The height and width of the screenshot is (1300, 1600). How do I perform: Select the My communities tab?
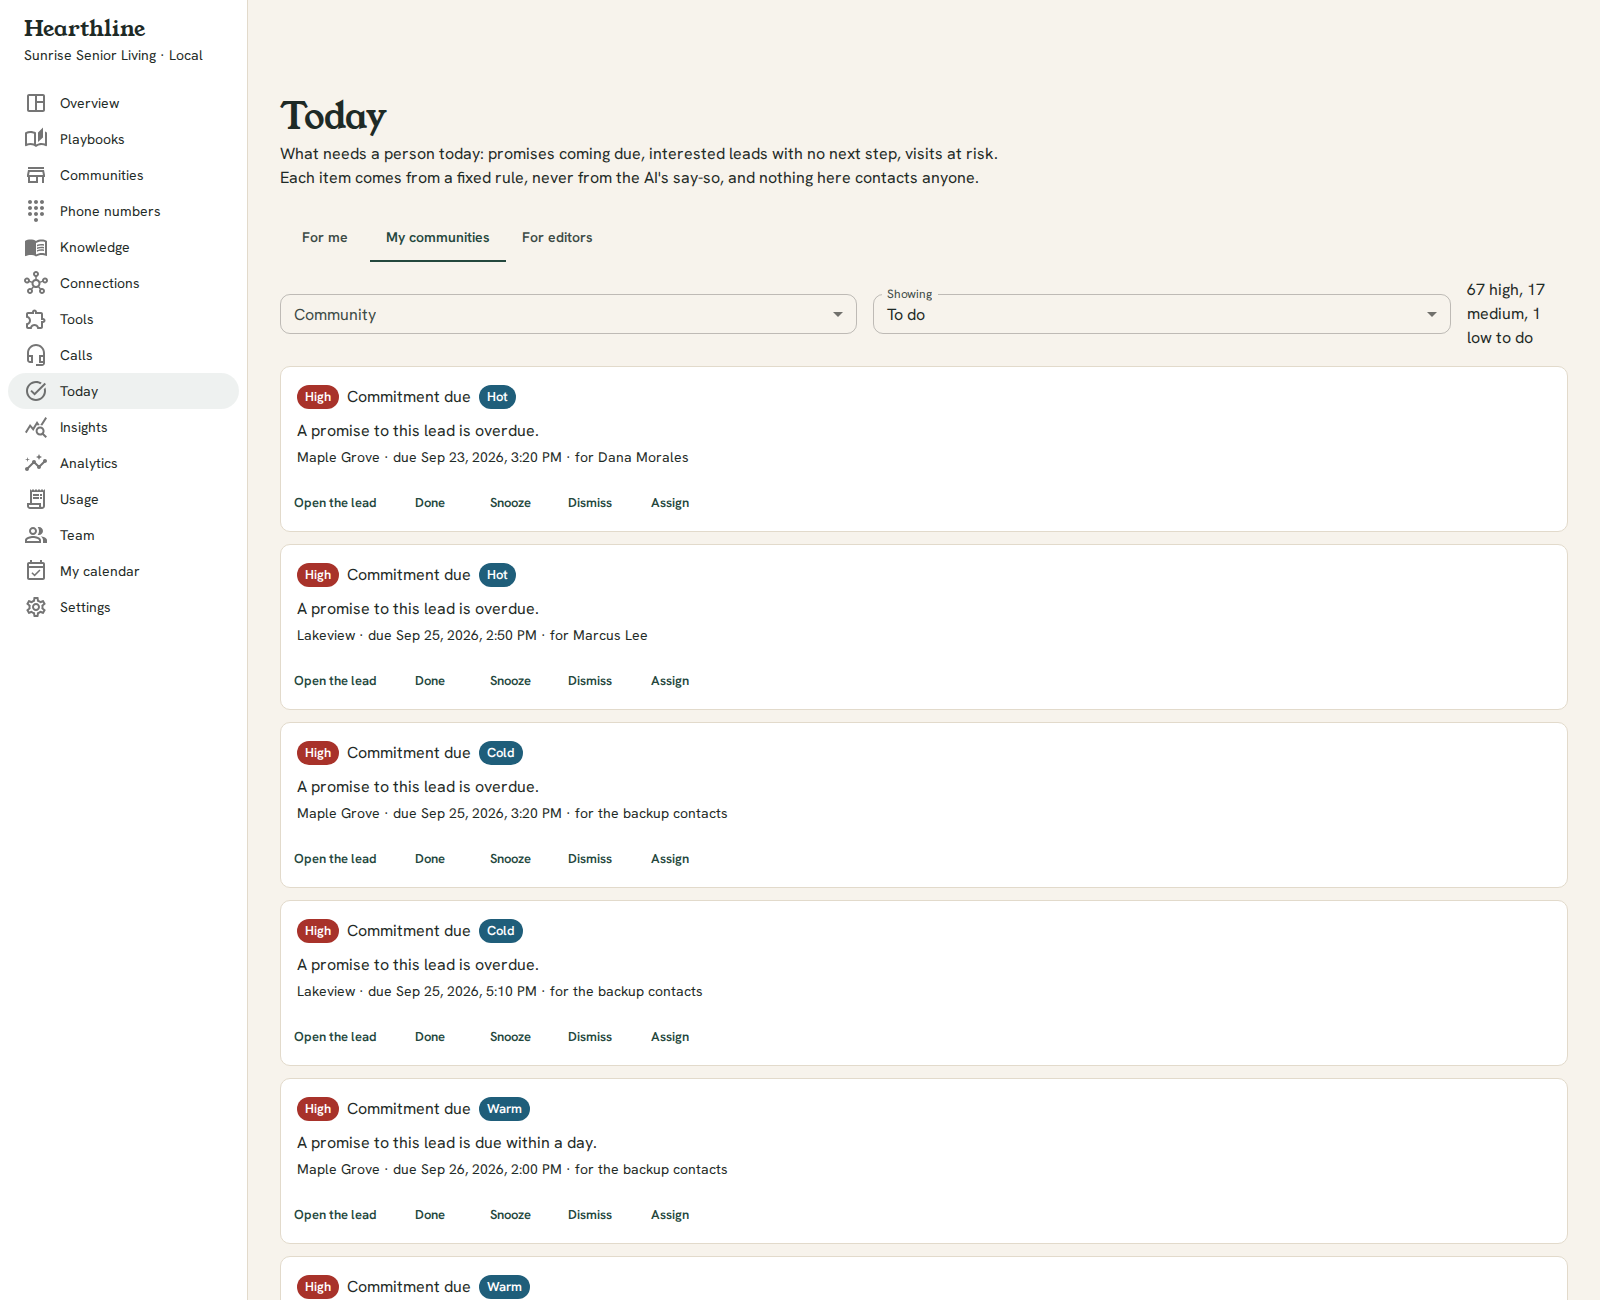point(438,238)
